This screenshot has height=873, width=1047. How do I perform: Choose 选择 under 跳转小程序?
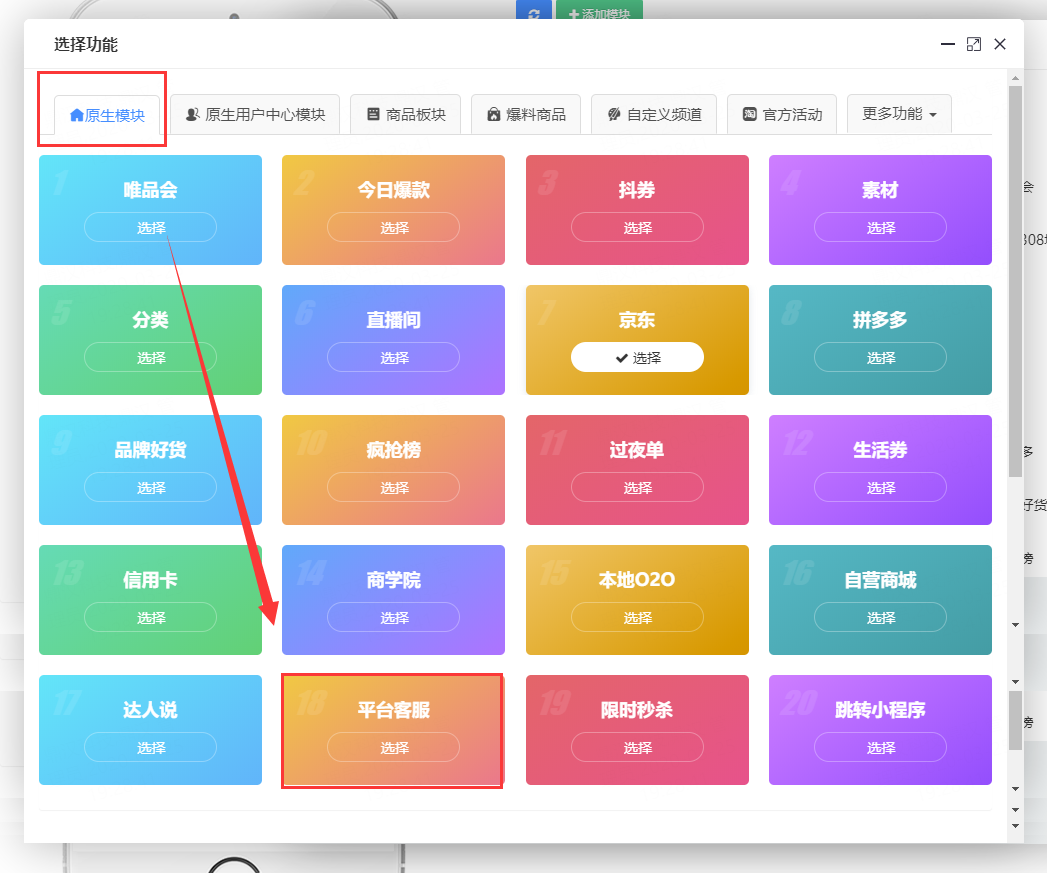click(x=880, y=747)
